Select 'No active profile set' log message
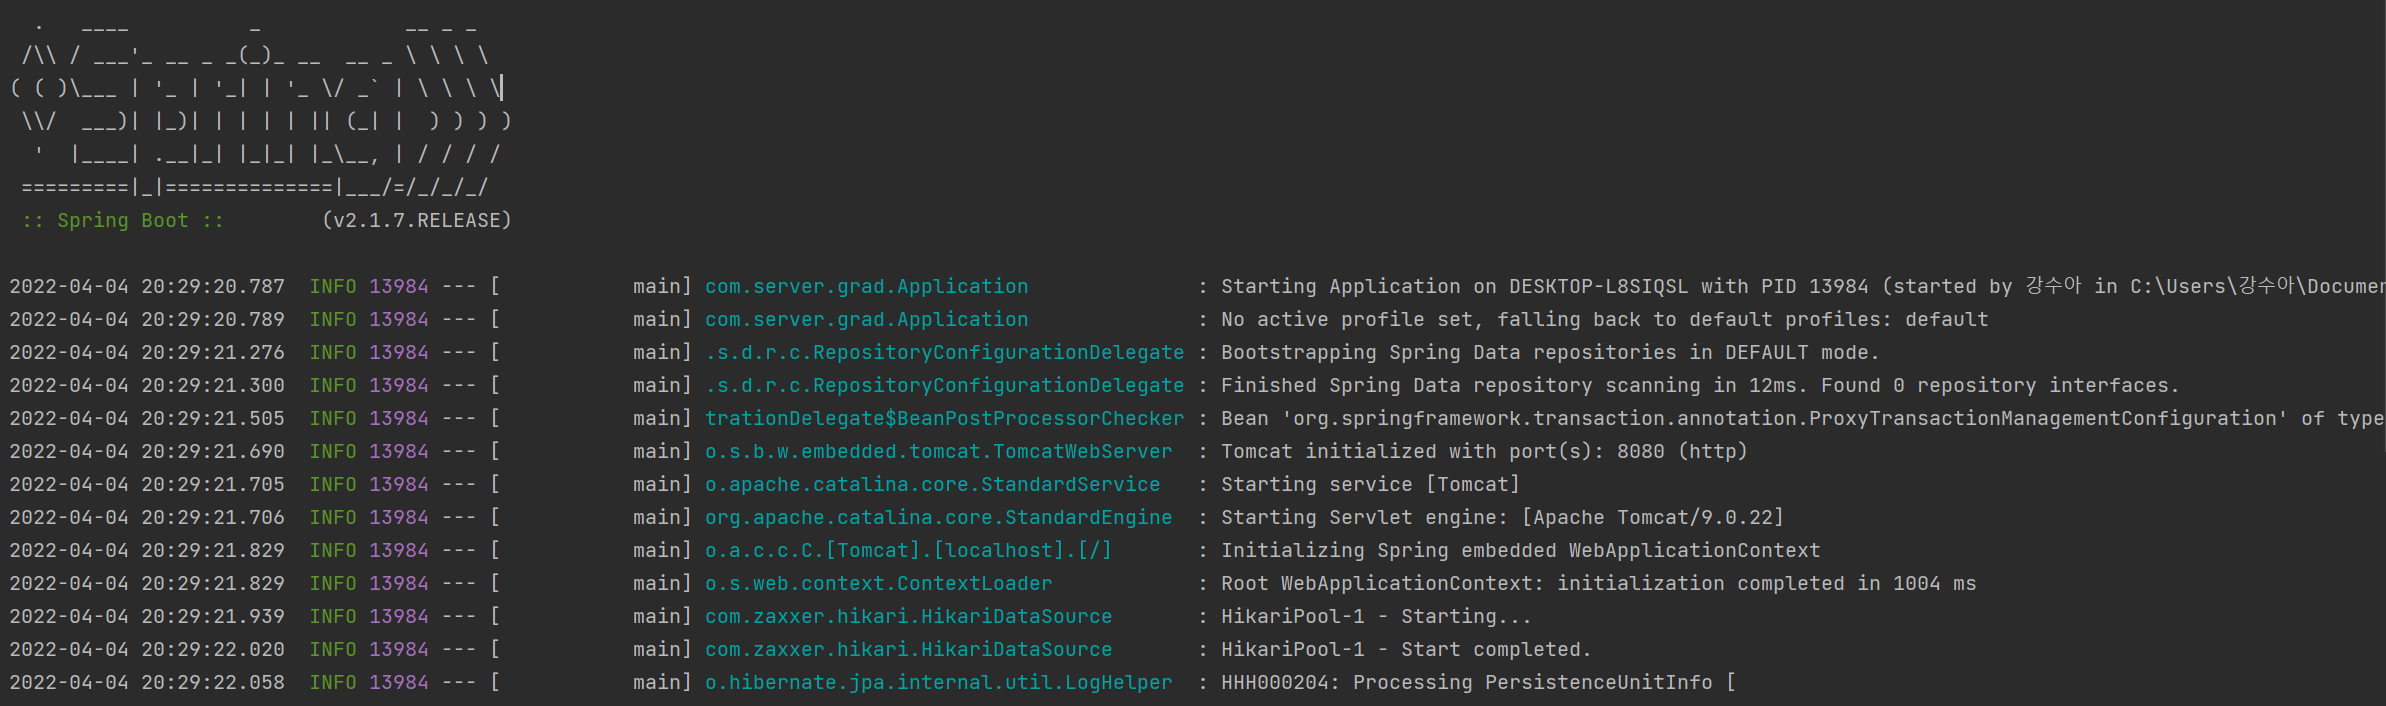Screen dimensions: 2386x706 tap(1605, 319)
